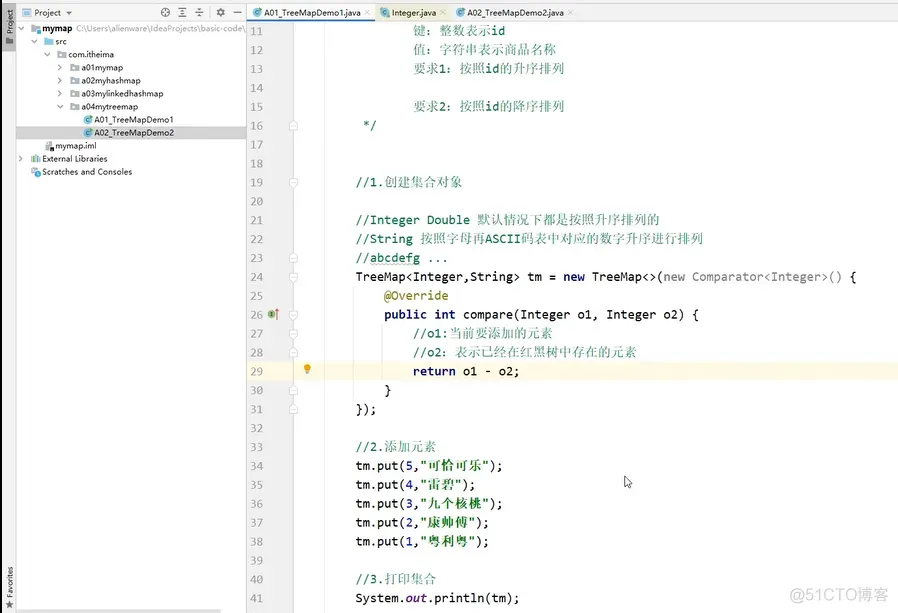
Task: Expand External Libraries node
Action: coord(21,159)
